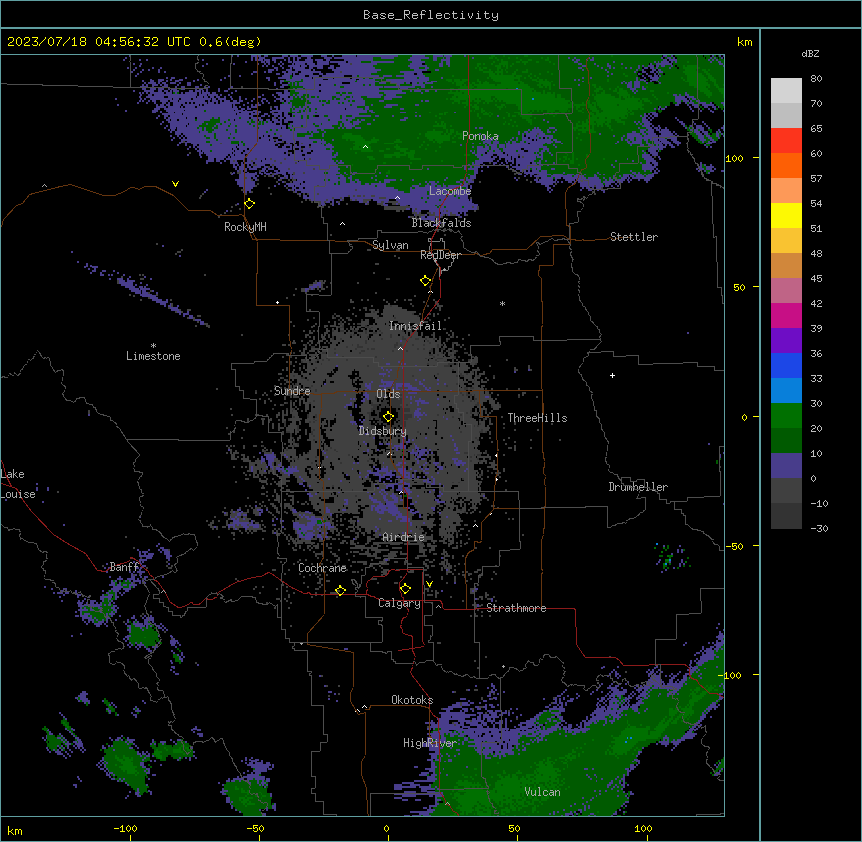This screenshot has height=842, width=862.
Task: Click the red 60-65 dBZ legend swatch
Action: (786, 141)
